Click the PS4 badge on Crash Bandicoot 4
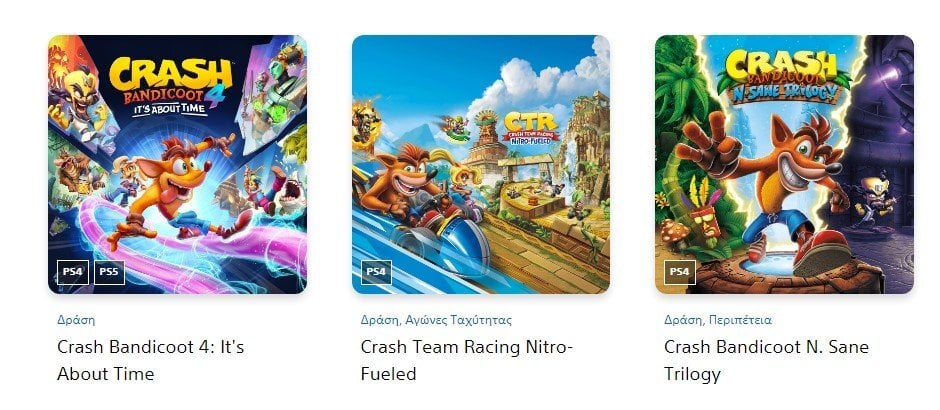 coord(73,272)
